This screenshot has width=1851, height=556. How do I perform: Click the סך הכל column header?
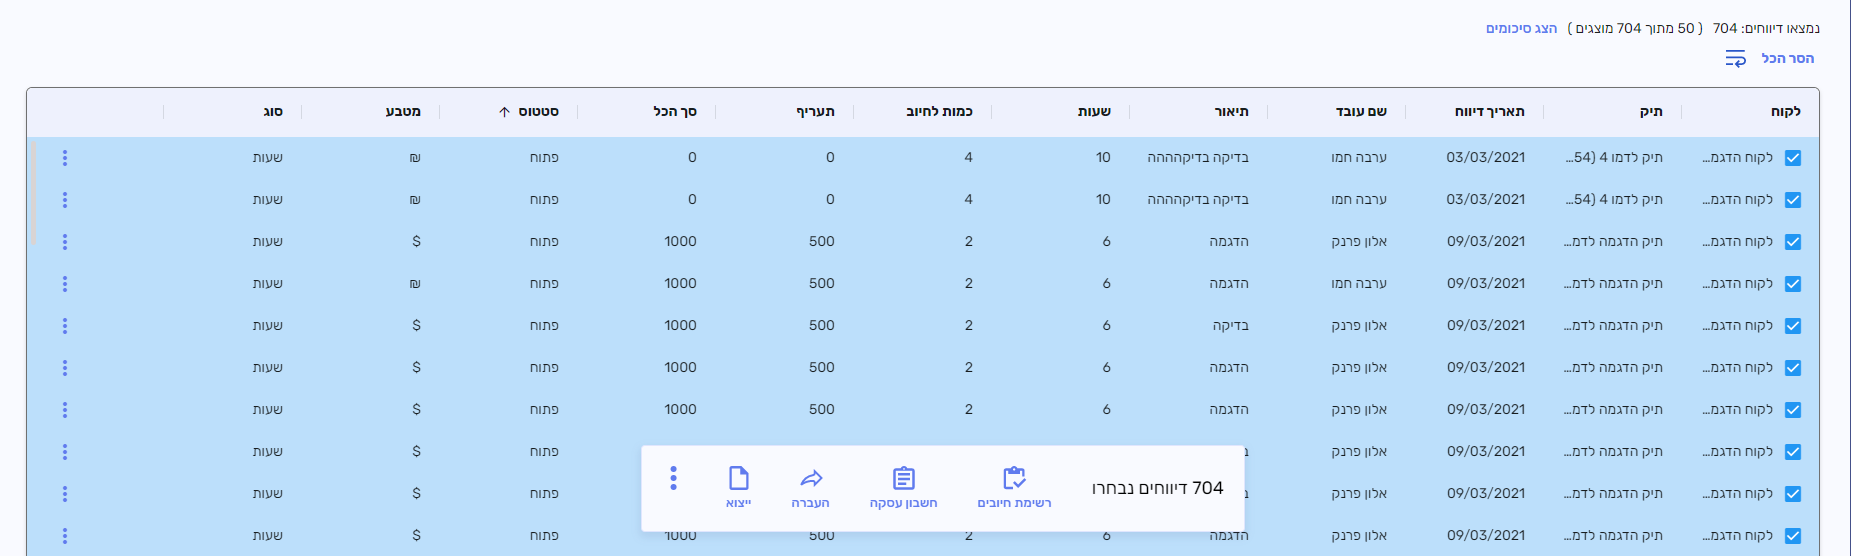pyautogui.click(x=675, y=112)
